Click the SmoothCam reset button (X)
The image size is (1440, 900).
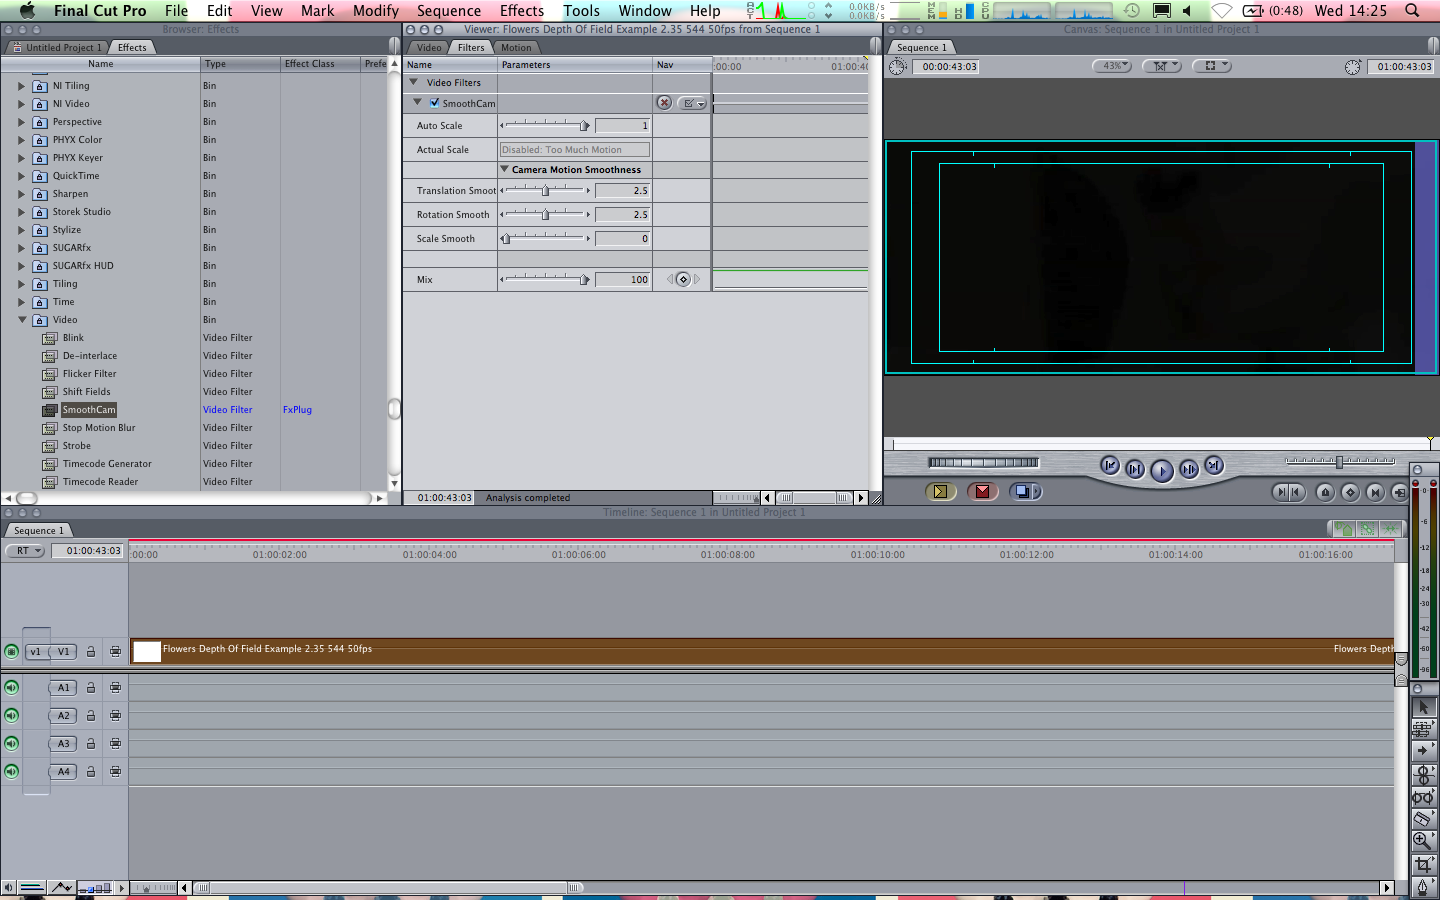[x=664, y=103]
